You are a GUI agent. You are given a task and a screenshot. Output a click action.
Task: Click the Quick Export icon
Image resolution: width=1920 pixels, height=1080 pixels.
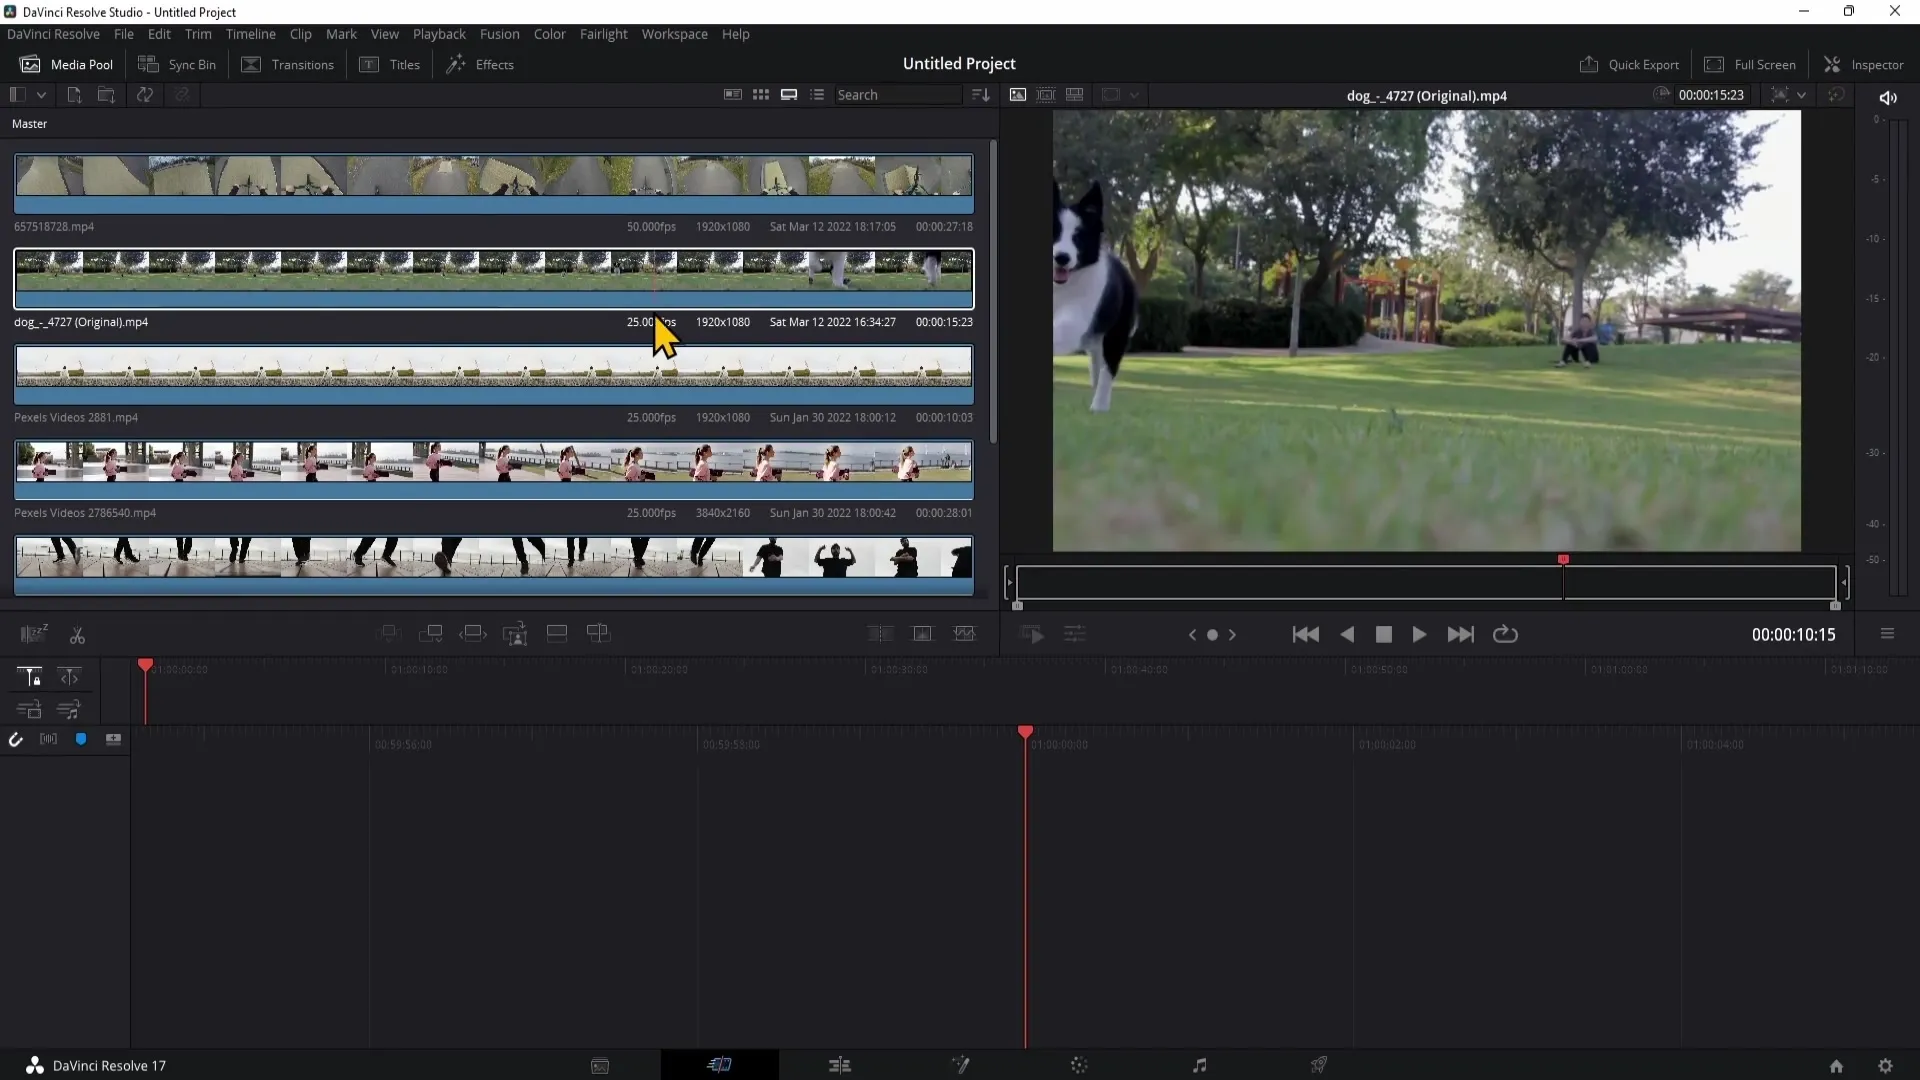[1586, 63]
